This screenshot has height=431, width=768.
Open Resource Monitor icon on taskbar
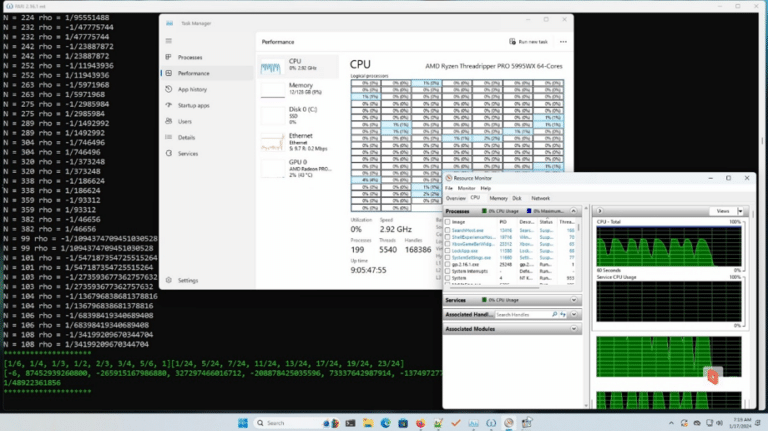point(509,423)
